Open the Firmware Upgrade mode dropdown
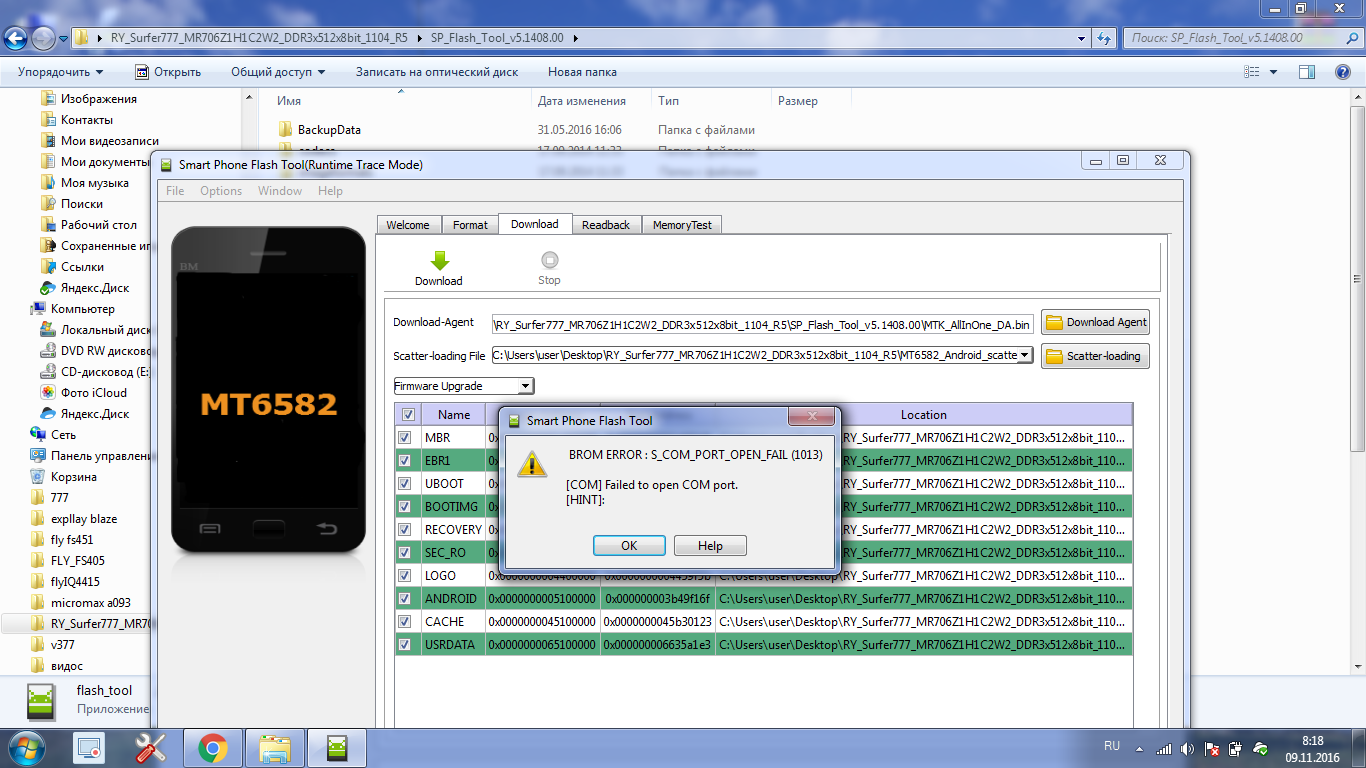The image size is (1366, 768). pyautogui.click(x=464, y=386)
